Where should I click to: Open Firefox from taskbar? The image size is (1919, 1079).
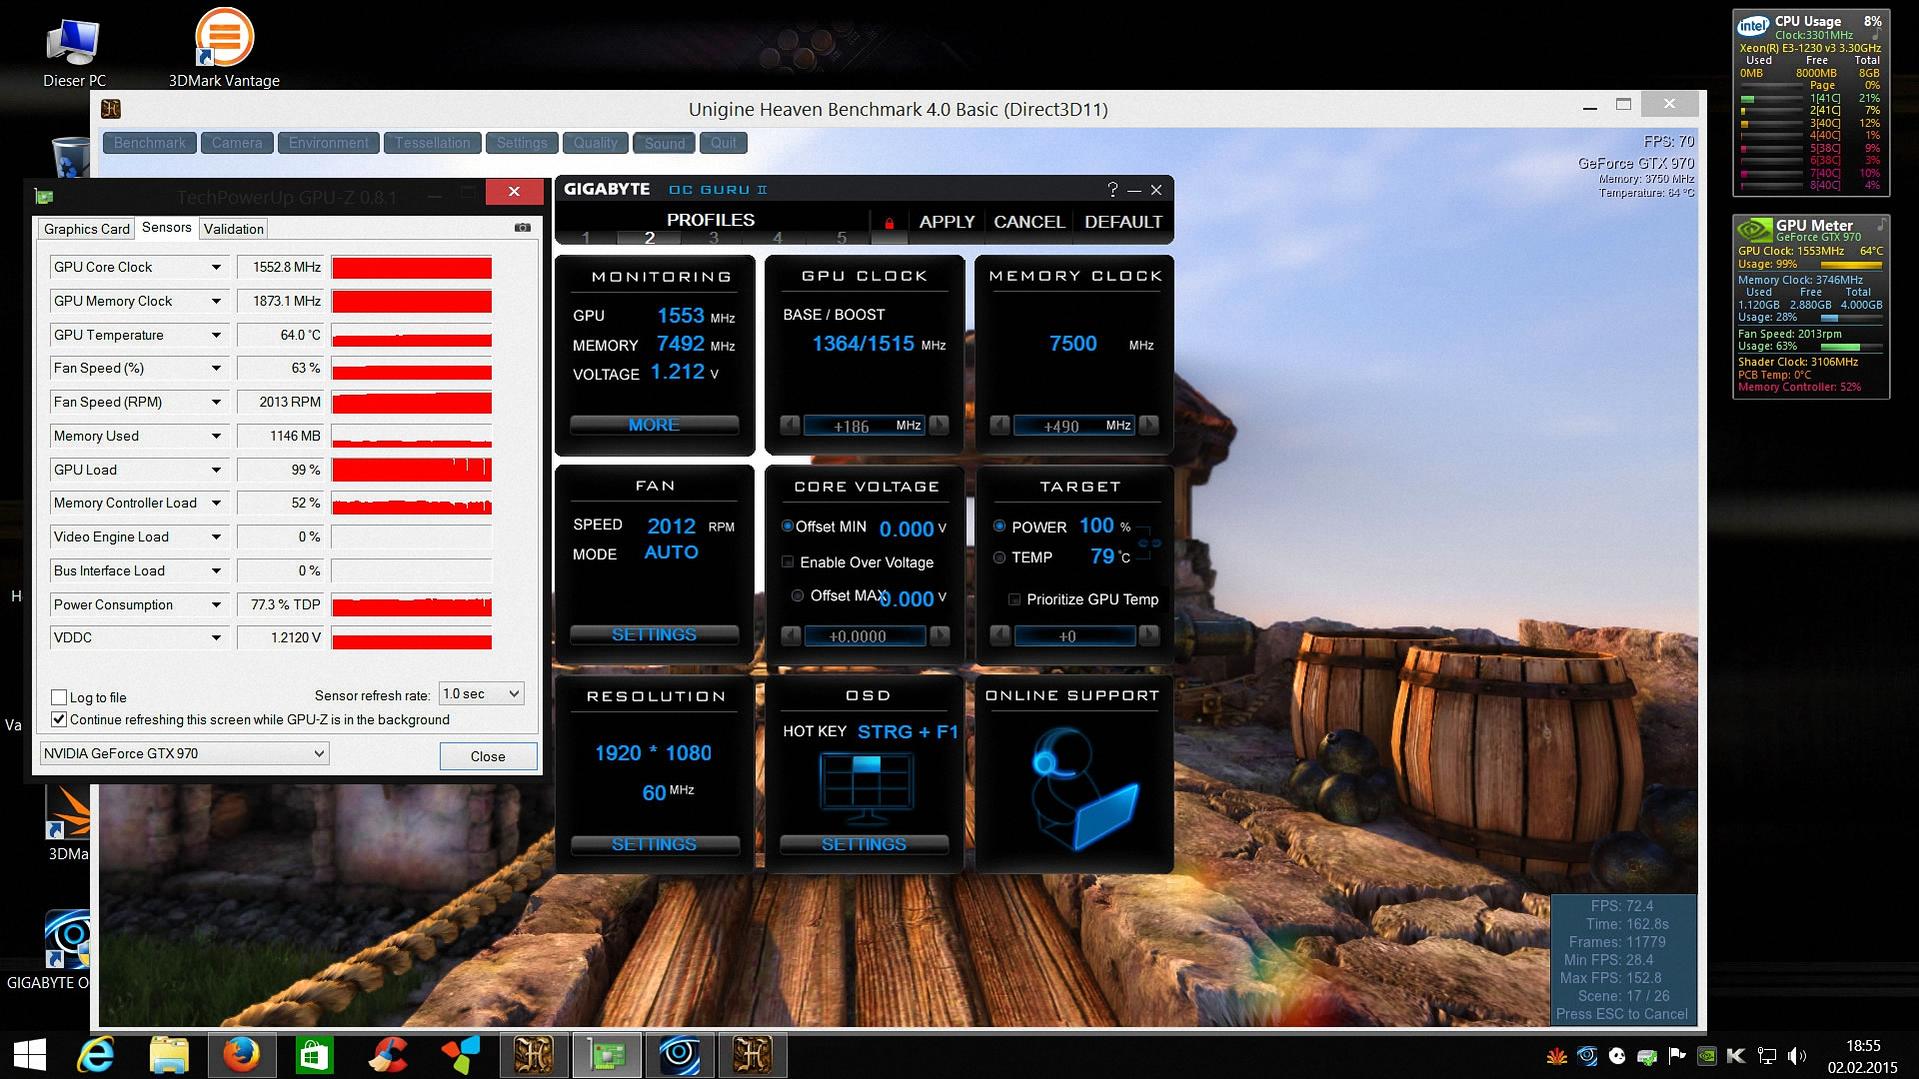point(242,1055)
